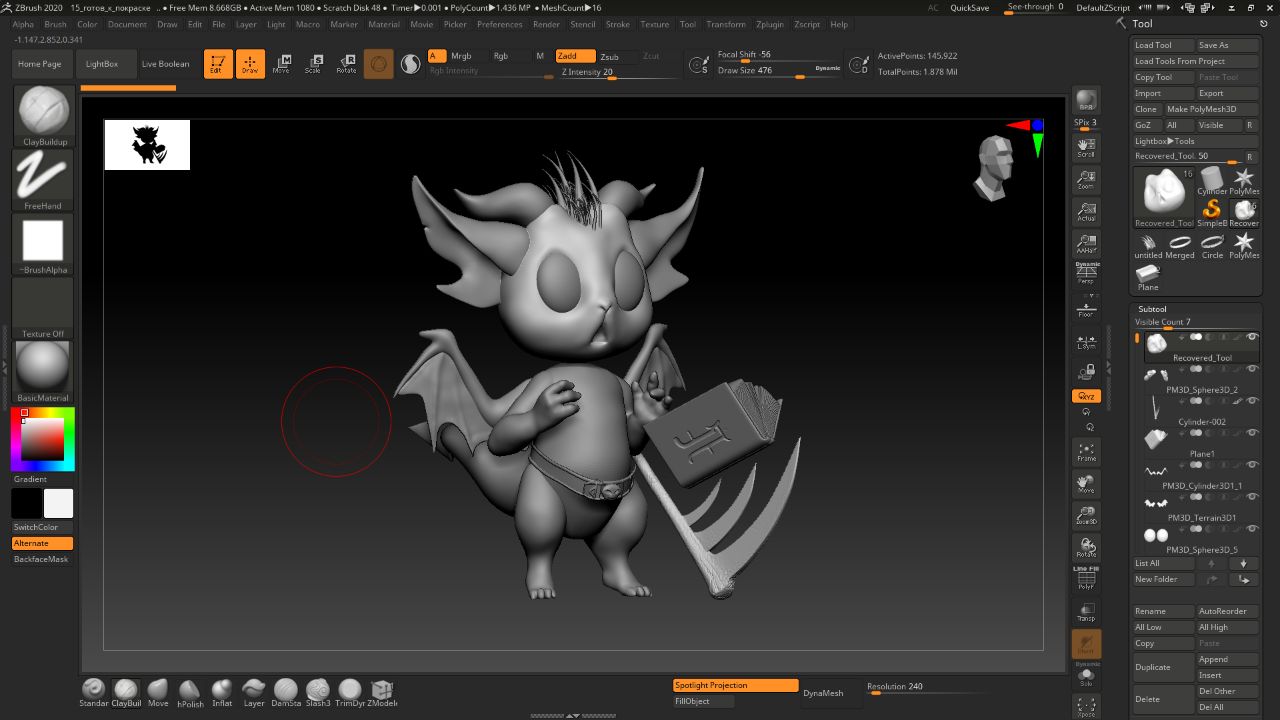Select the hPolish brush icon

[x=190, y=690]
